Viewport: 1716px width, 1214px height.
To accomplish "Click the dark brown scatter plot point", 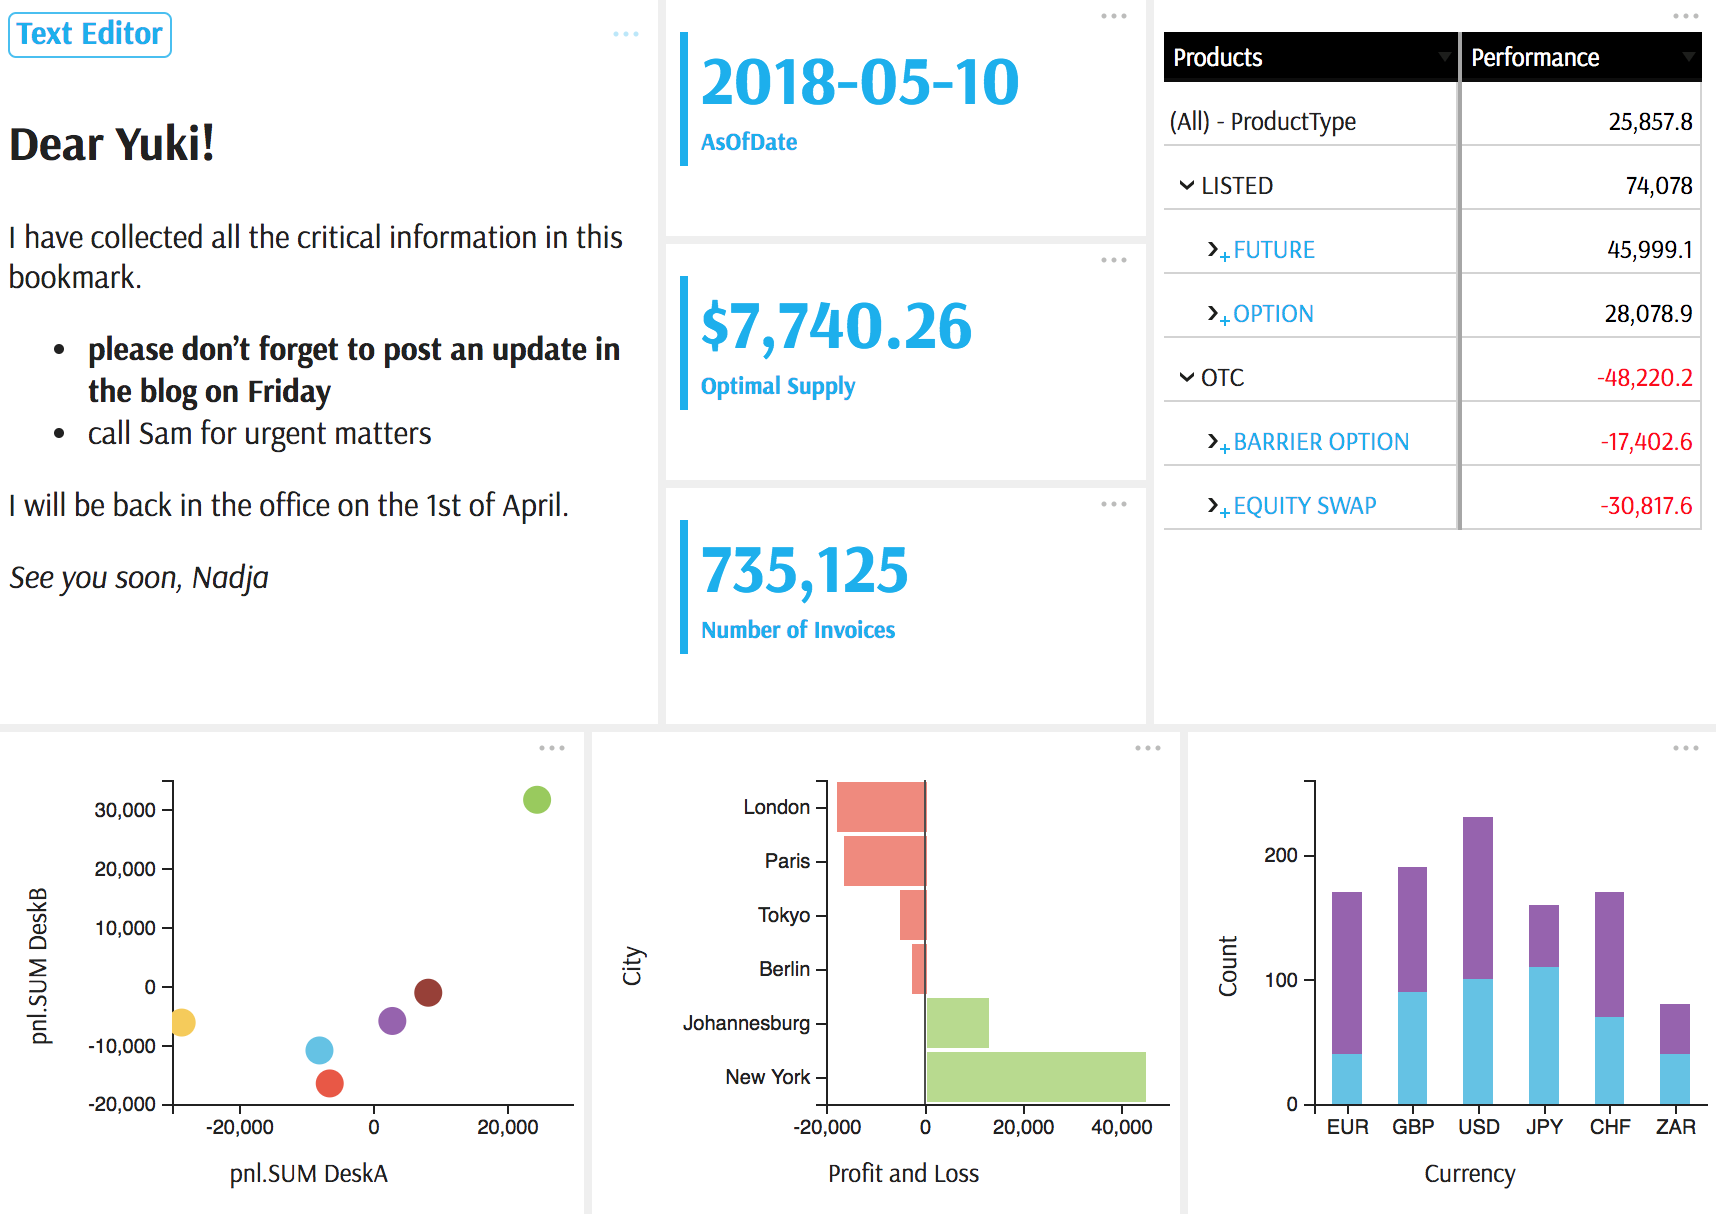I will [428, 992].
